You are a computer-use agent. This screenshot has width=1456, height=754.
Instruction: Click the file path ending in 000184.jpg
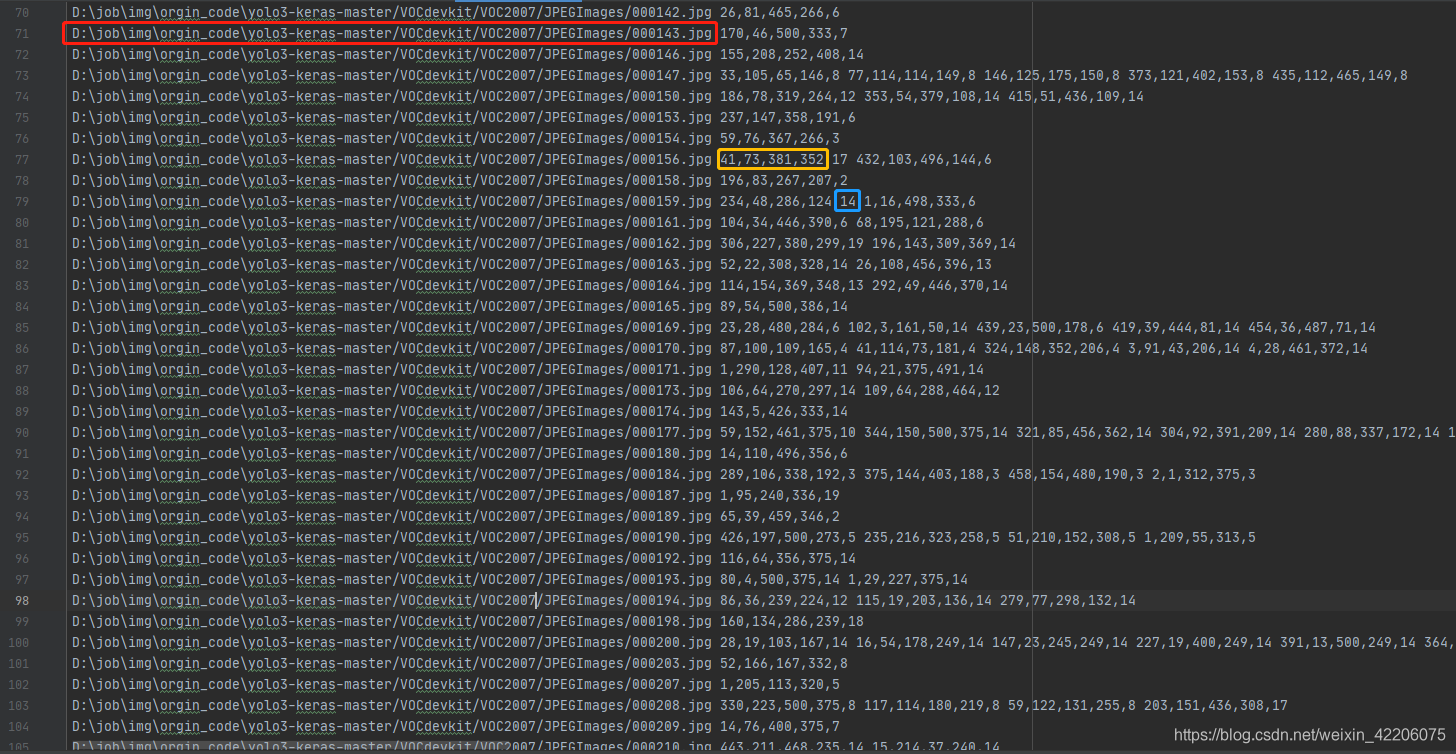(x=392, y=475)
